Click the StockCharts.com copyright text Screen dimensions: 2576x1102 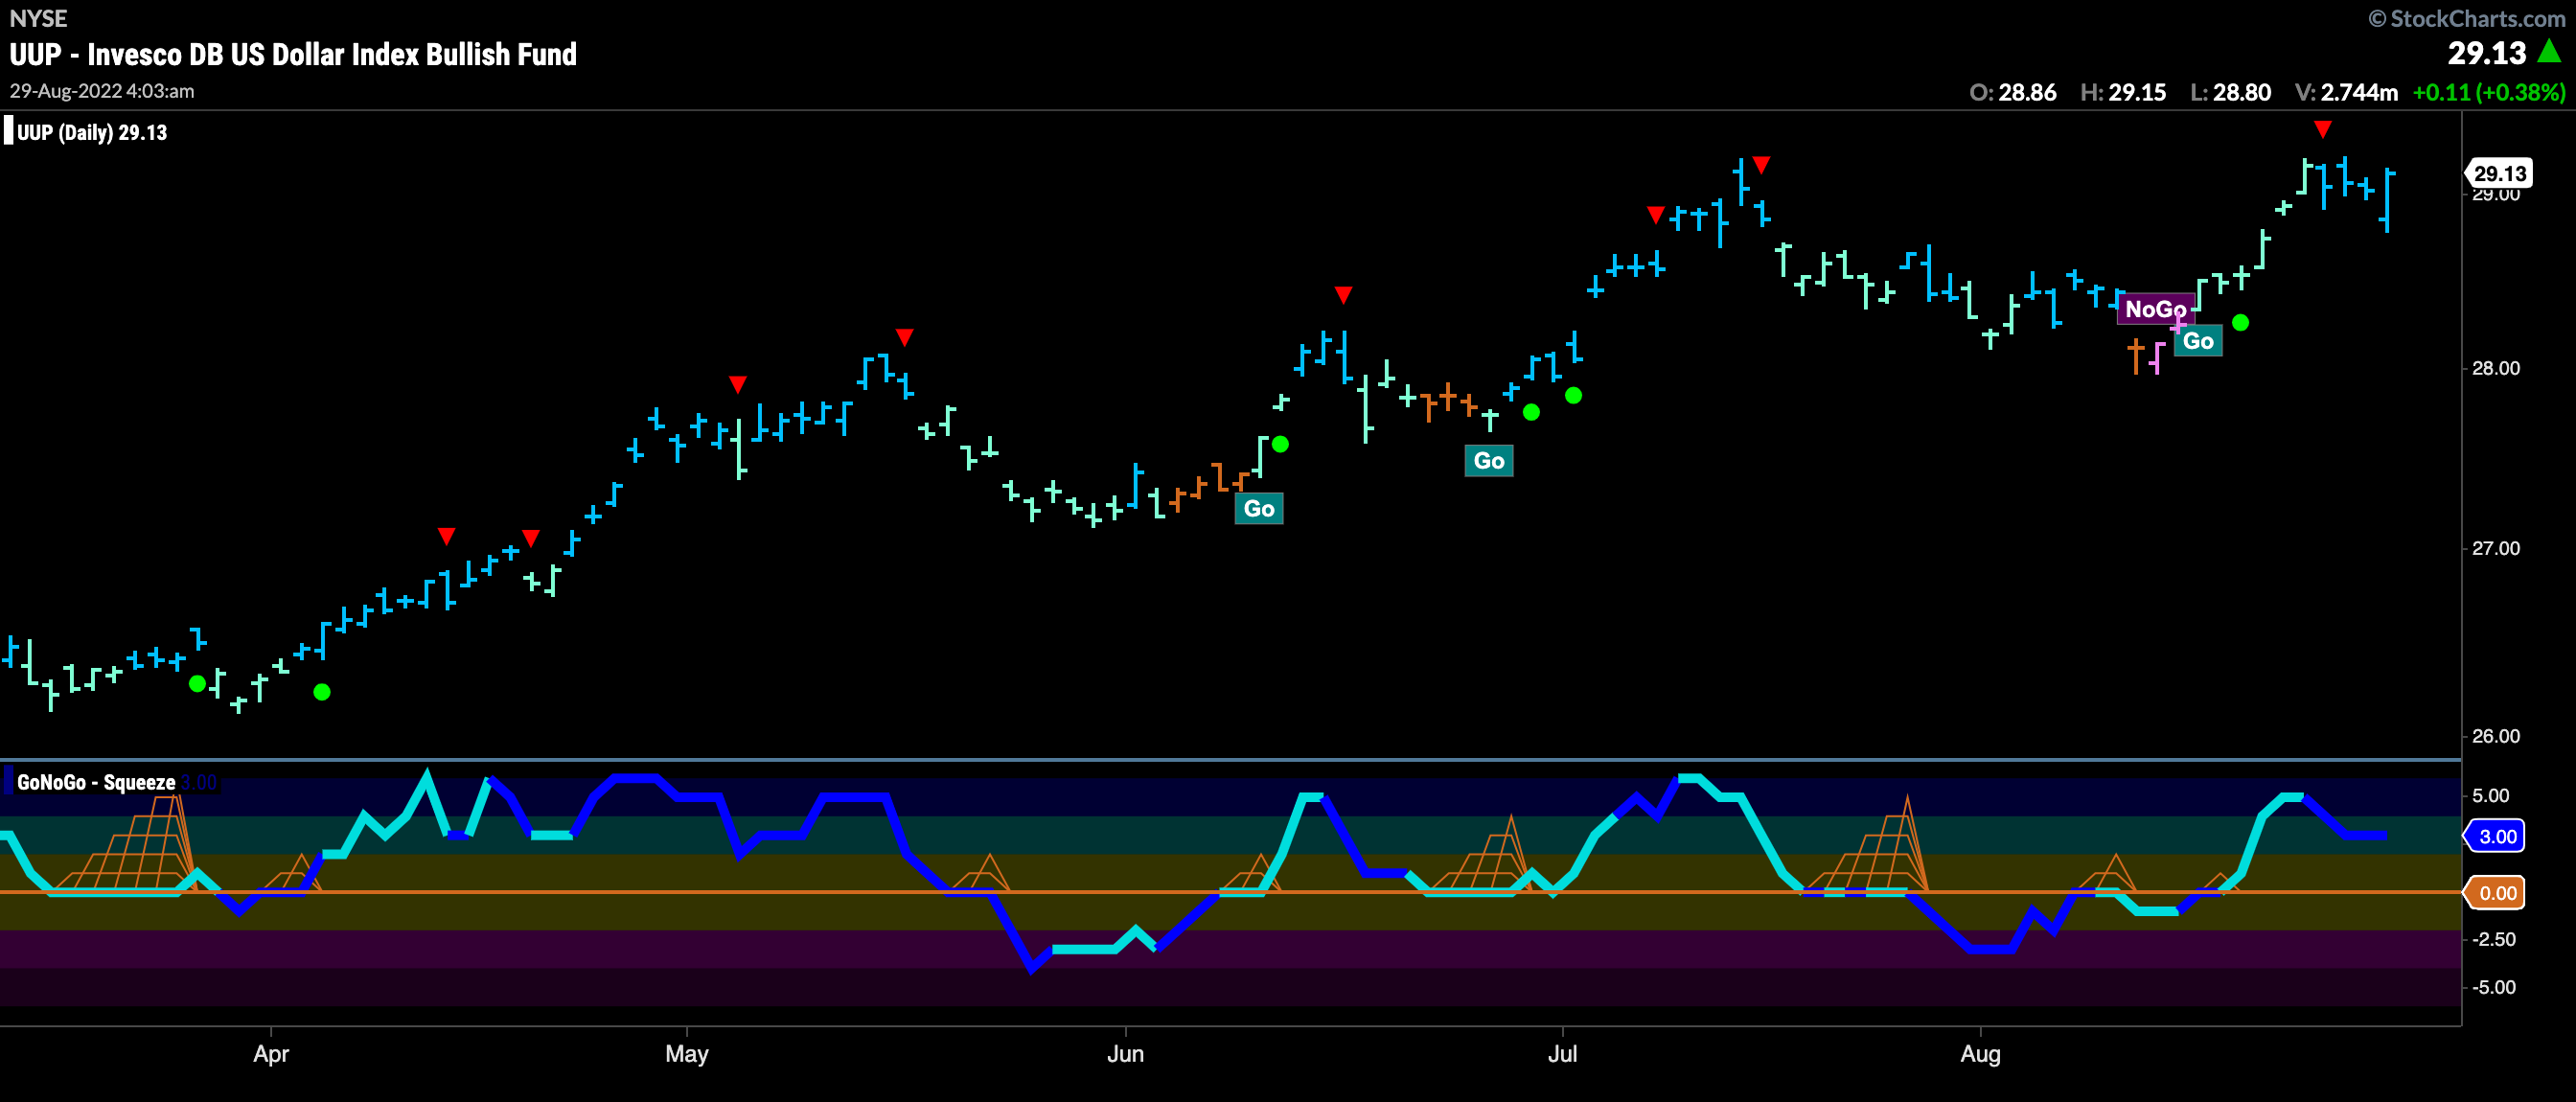[2467, 18]
